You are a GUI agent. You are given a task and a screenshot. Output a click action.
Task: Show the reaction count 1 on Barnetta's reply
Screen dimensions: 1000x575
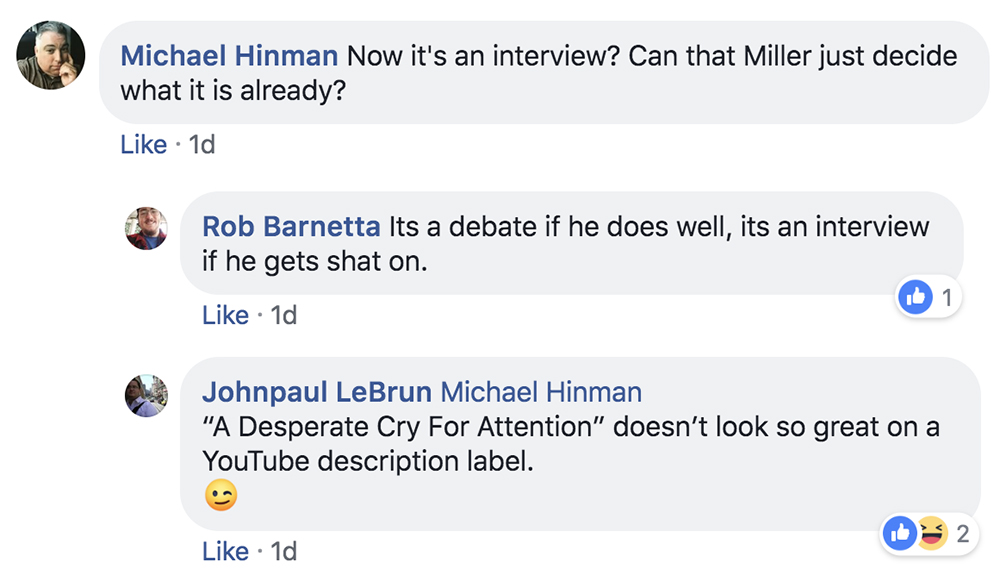pyautogui.click(x=947, y=298)
